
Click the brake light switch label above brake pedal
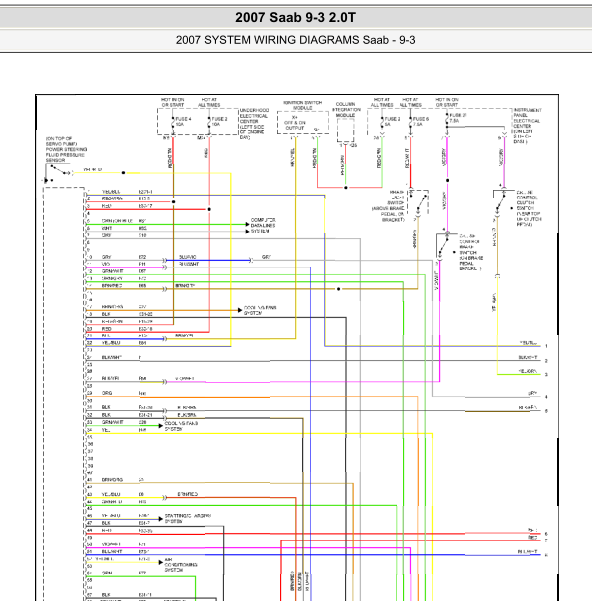click(x=389, y=206)
